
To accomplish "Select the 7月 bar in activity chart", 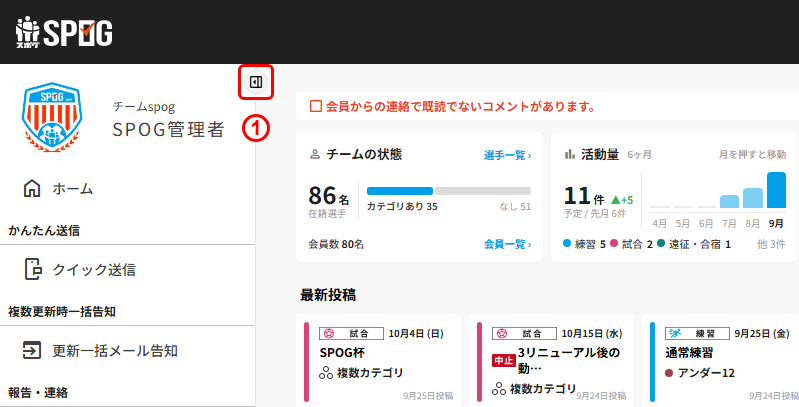I will (x=729, y=202).
